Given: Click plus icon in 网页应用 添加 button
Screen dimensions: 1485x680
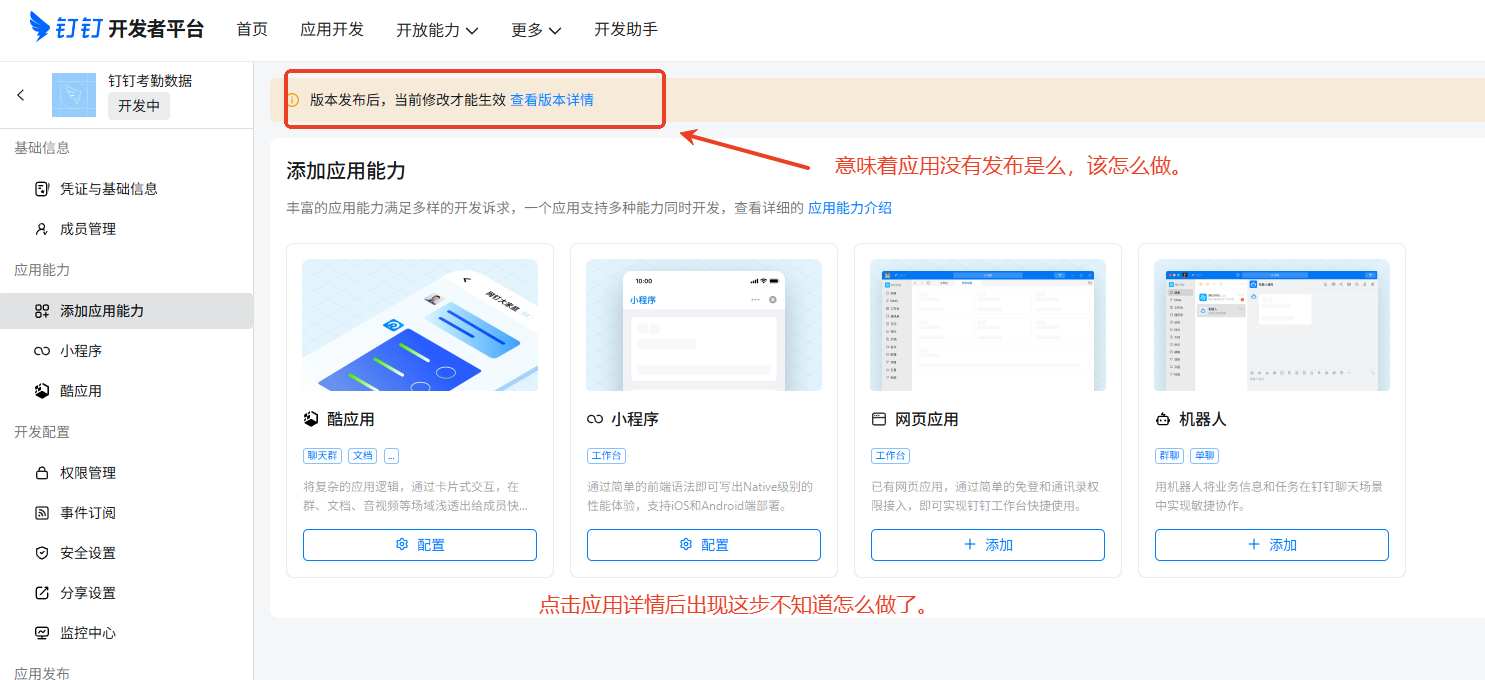Looking at the screenshot, I should tap(970, 544).
